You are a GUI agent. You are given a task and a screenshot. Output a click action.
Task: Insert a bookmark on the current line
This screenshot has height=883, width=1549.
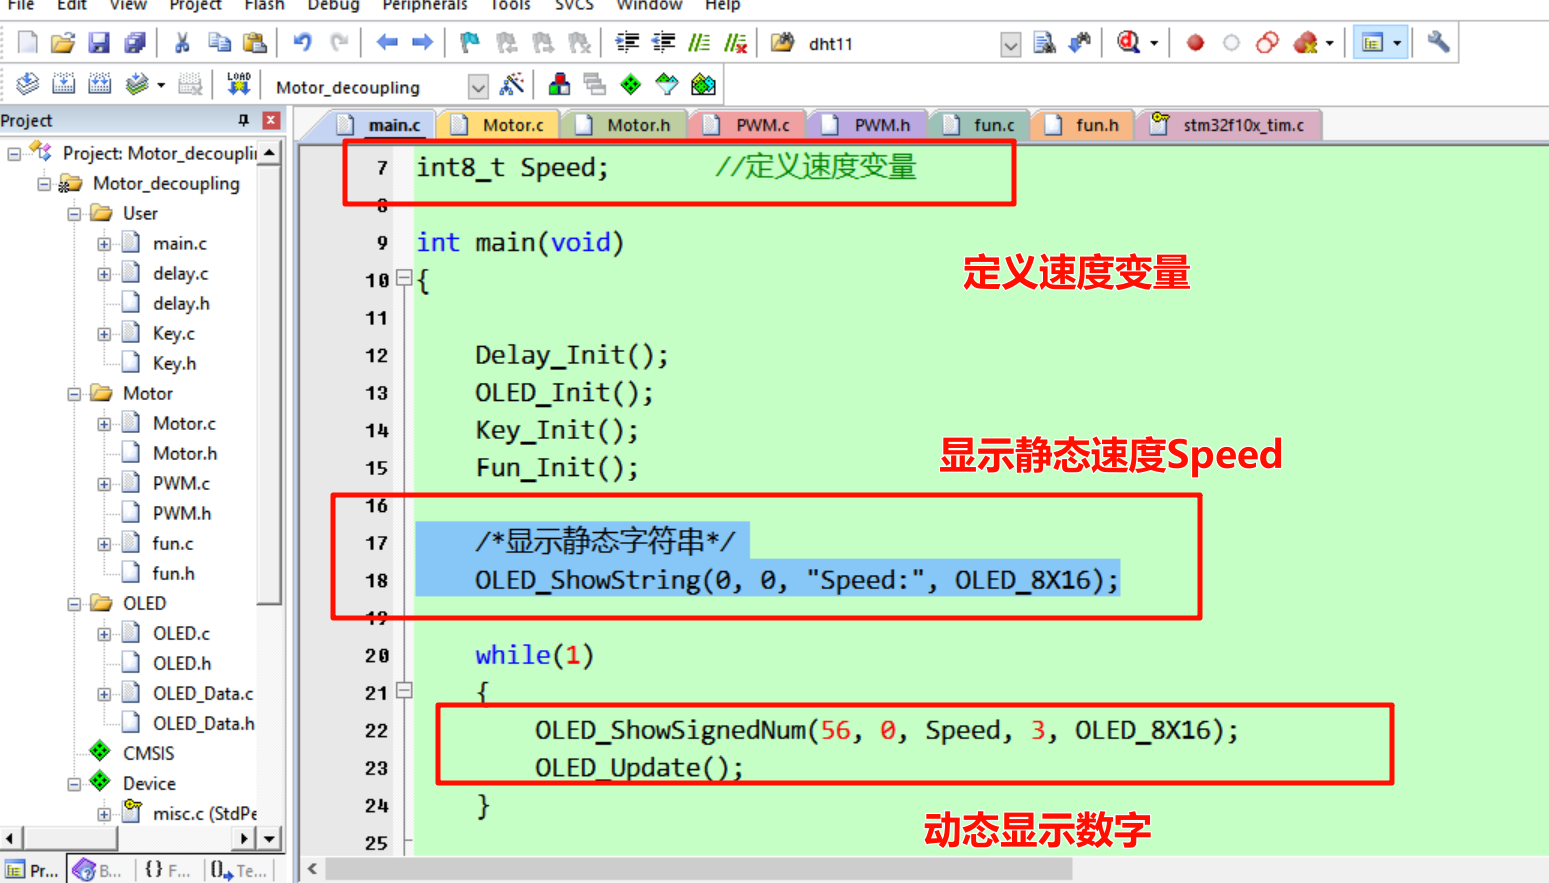click(x=470, y=43)
